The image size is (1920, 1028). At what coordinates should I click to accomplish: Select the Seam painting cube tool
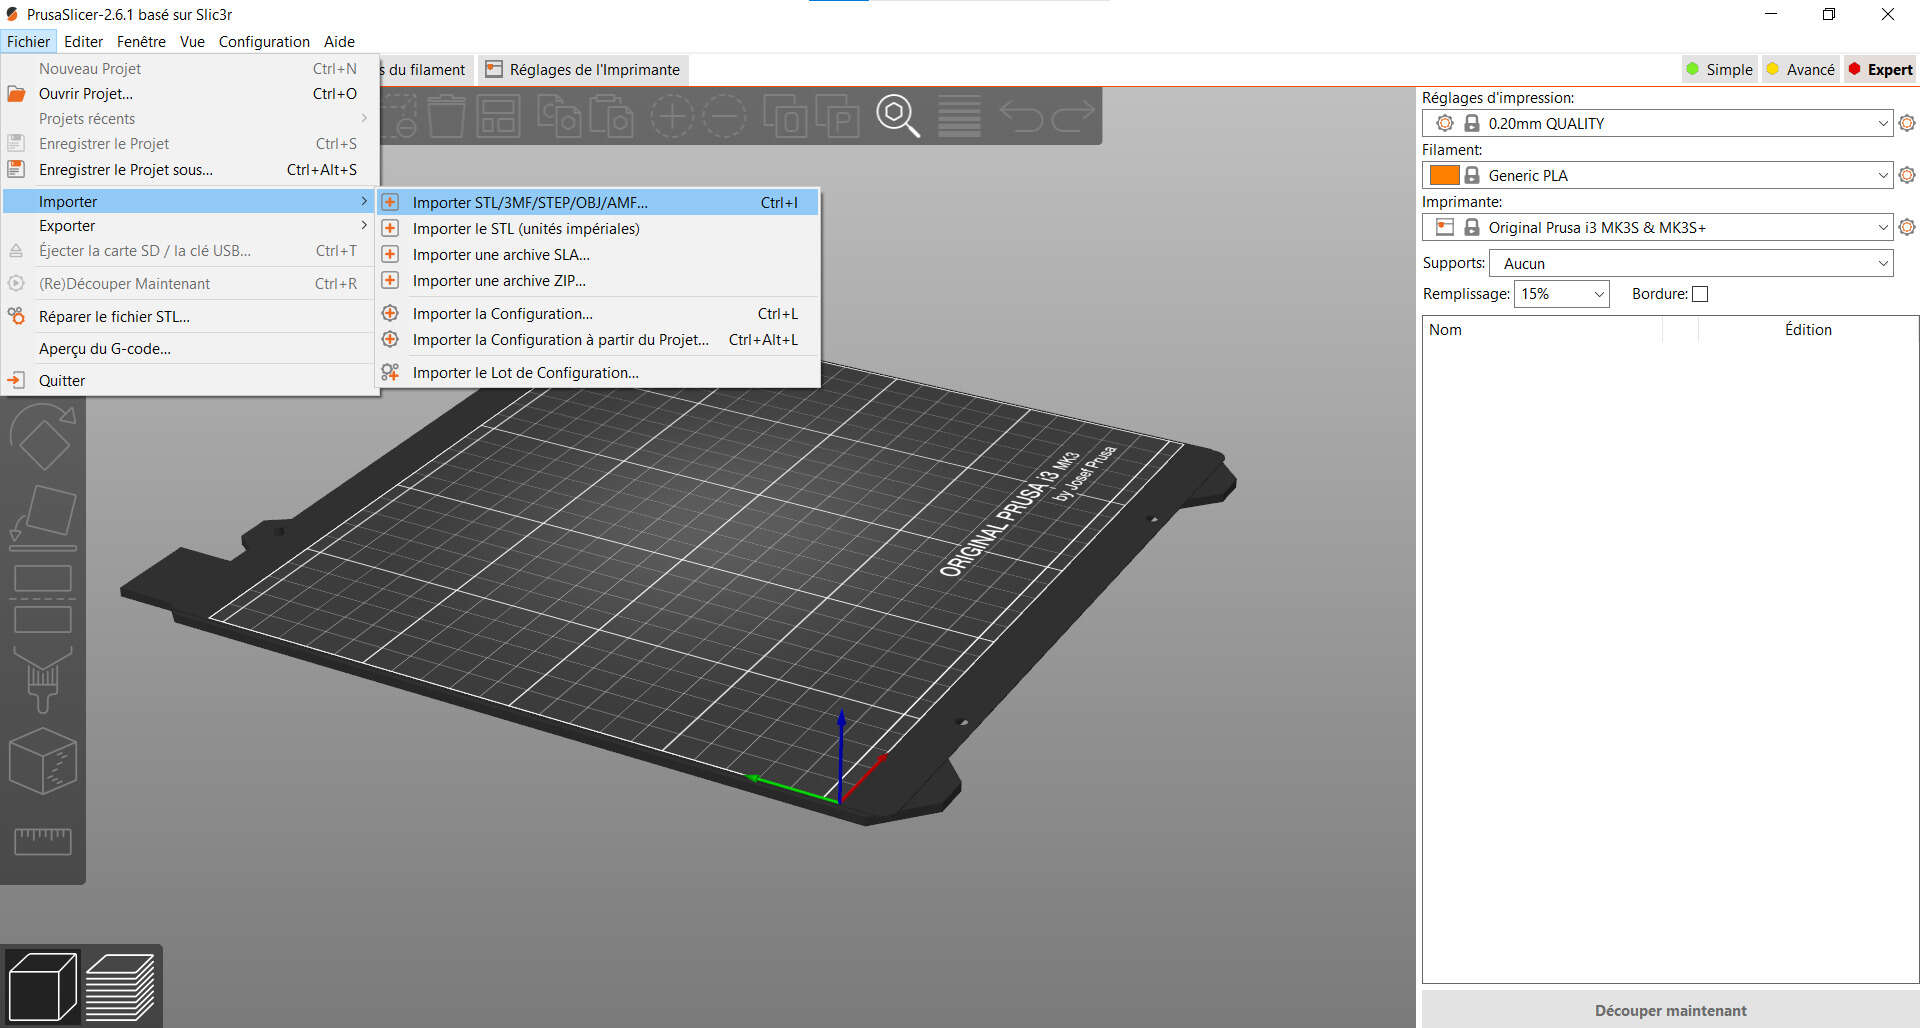[42, 761]
